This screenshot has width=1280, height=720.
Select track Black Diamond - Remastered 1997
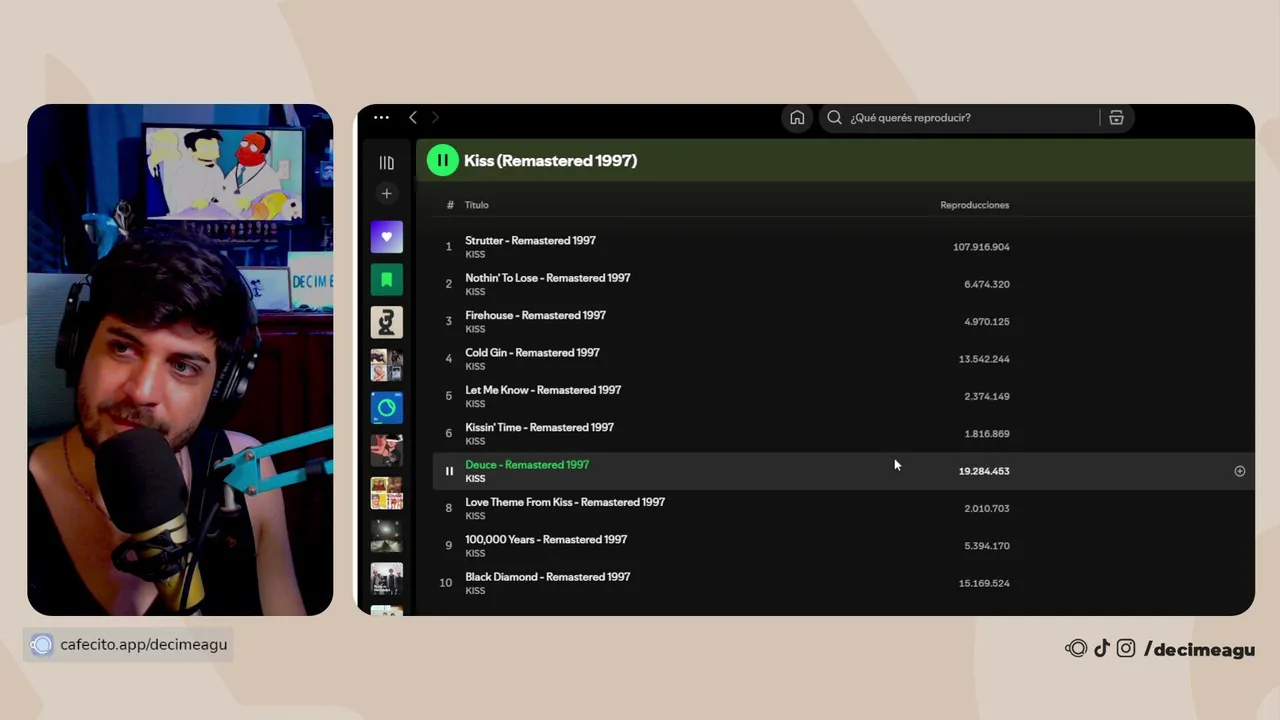(548, 577)
